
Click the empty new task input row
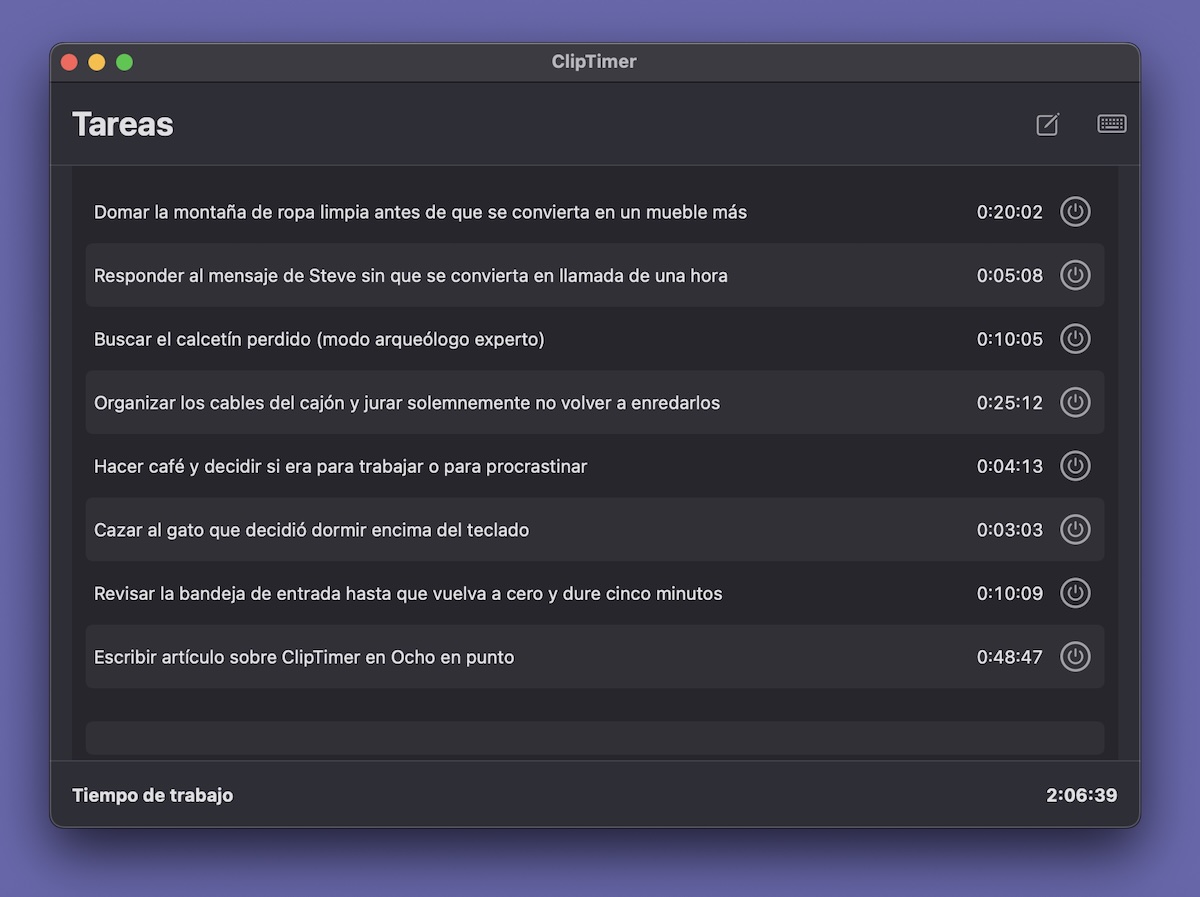coord(595,738)
